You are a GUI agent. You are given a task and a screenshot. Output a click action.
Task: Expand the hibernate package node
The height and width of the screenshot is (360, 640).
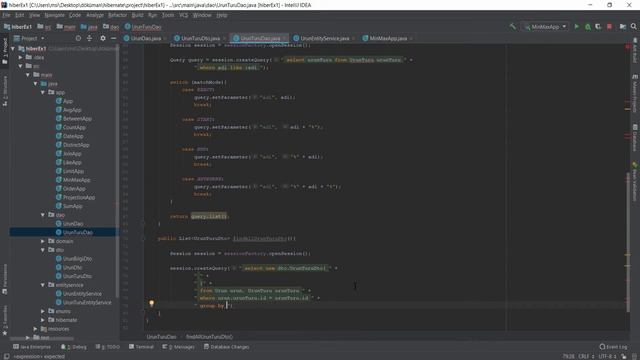pyautogui.click(x=42, y=320)
